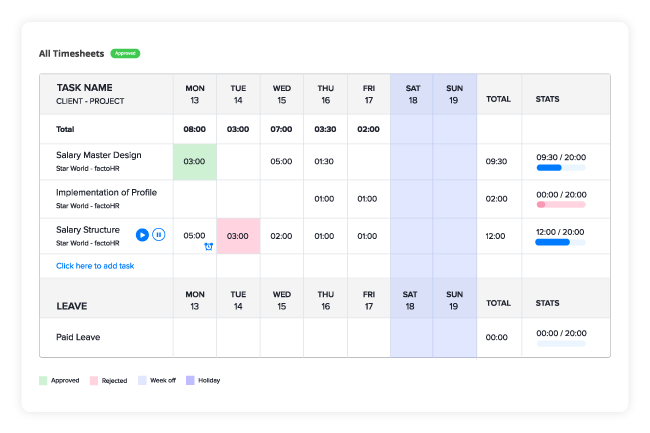Select Friday 01:00 for Implementation of Profile

367,199
